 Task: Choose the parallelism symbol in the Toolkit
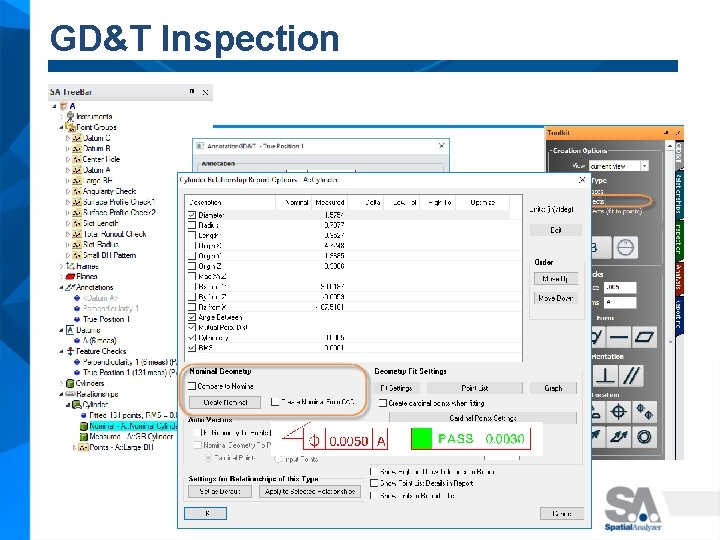[x=631, y=376]
